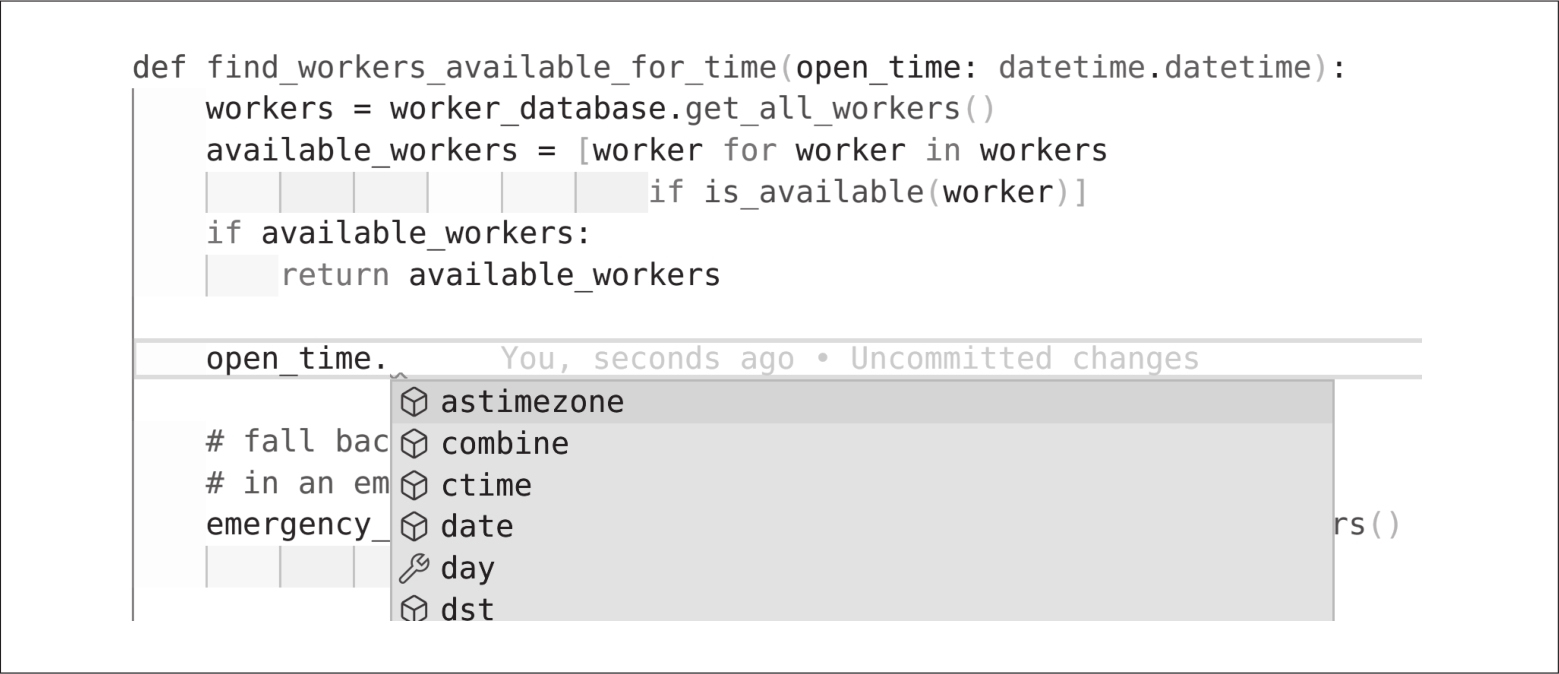The image size is (1559, 674).
Task: Place cursor after 'open_time.' on the active line
Action: click(x=390, y=358)
